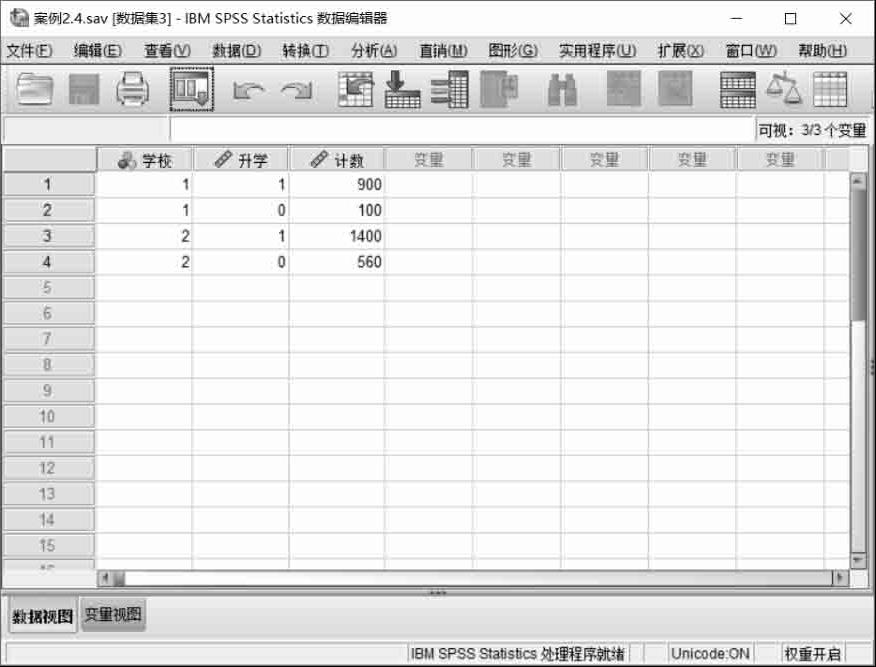The height and width of the screenshot is (667, 876).
Task: Open the 窗口(W) menu
Action: (750, 51)
